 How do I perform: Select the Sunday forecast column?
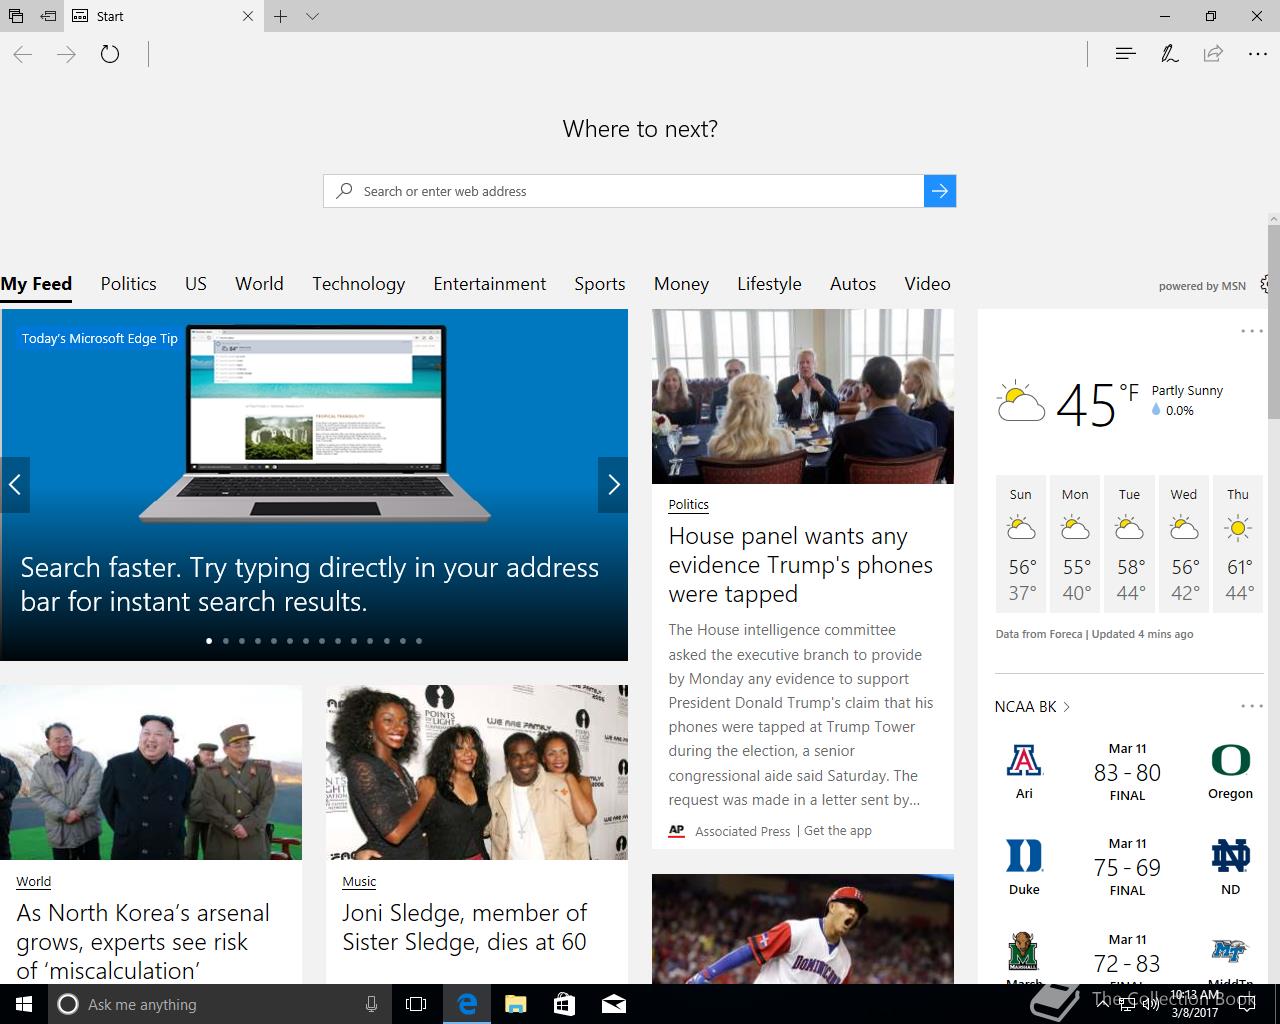coord(1021,545)
